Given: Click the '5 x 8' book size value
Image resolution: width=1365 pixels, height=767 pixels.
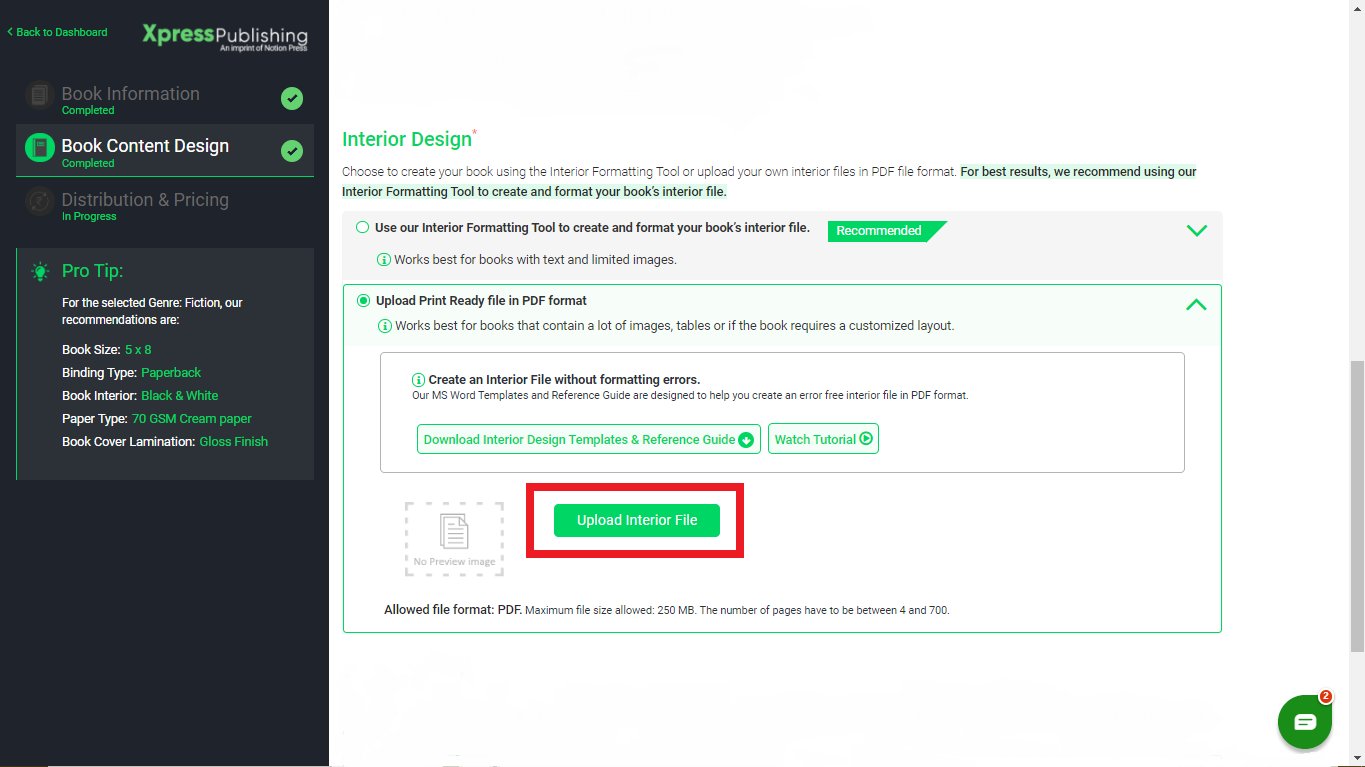Looking at the screenshot, I should [x=138, y=350].
